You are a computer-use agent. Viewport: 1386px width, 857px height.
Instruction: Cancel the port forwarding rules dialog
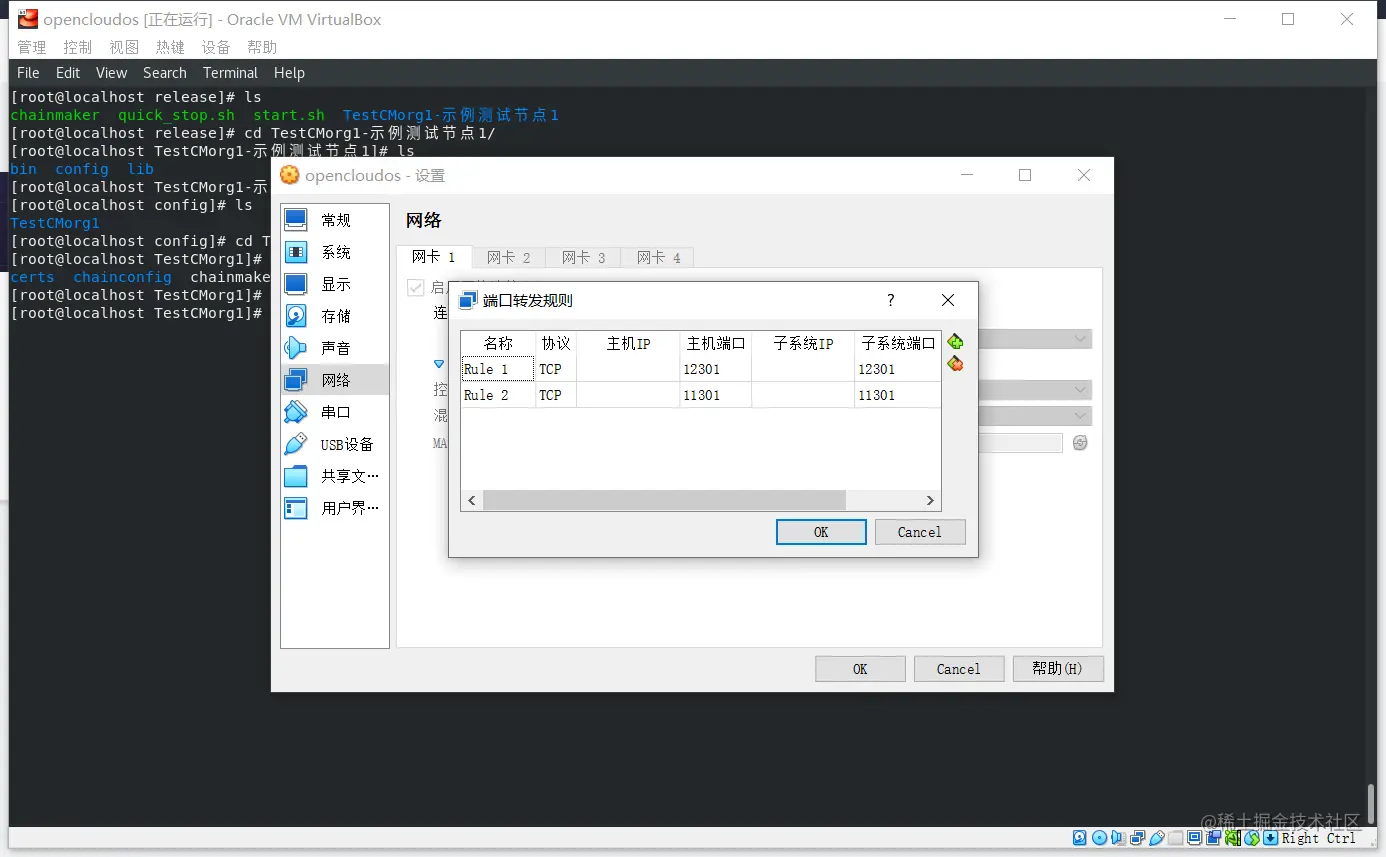[920, 532]
